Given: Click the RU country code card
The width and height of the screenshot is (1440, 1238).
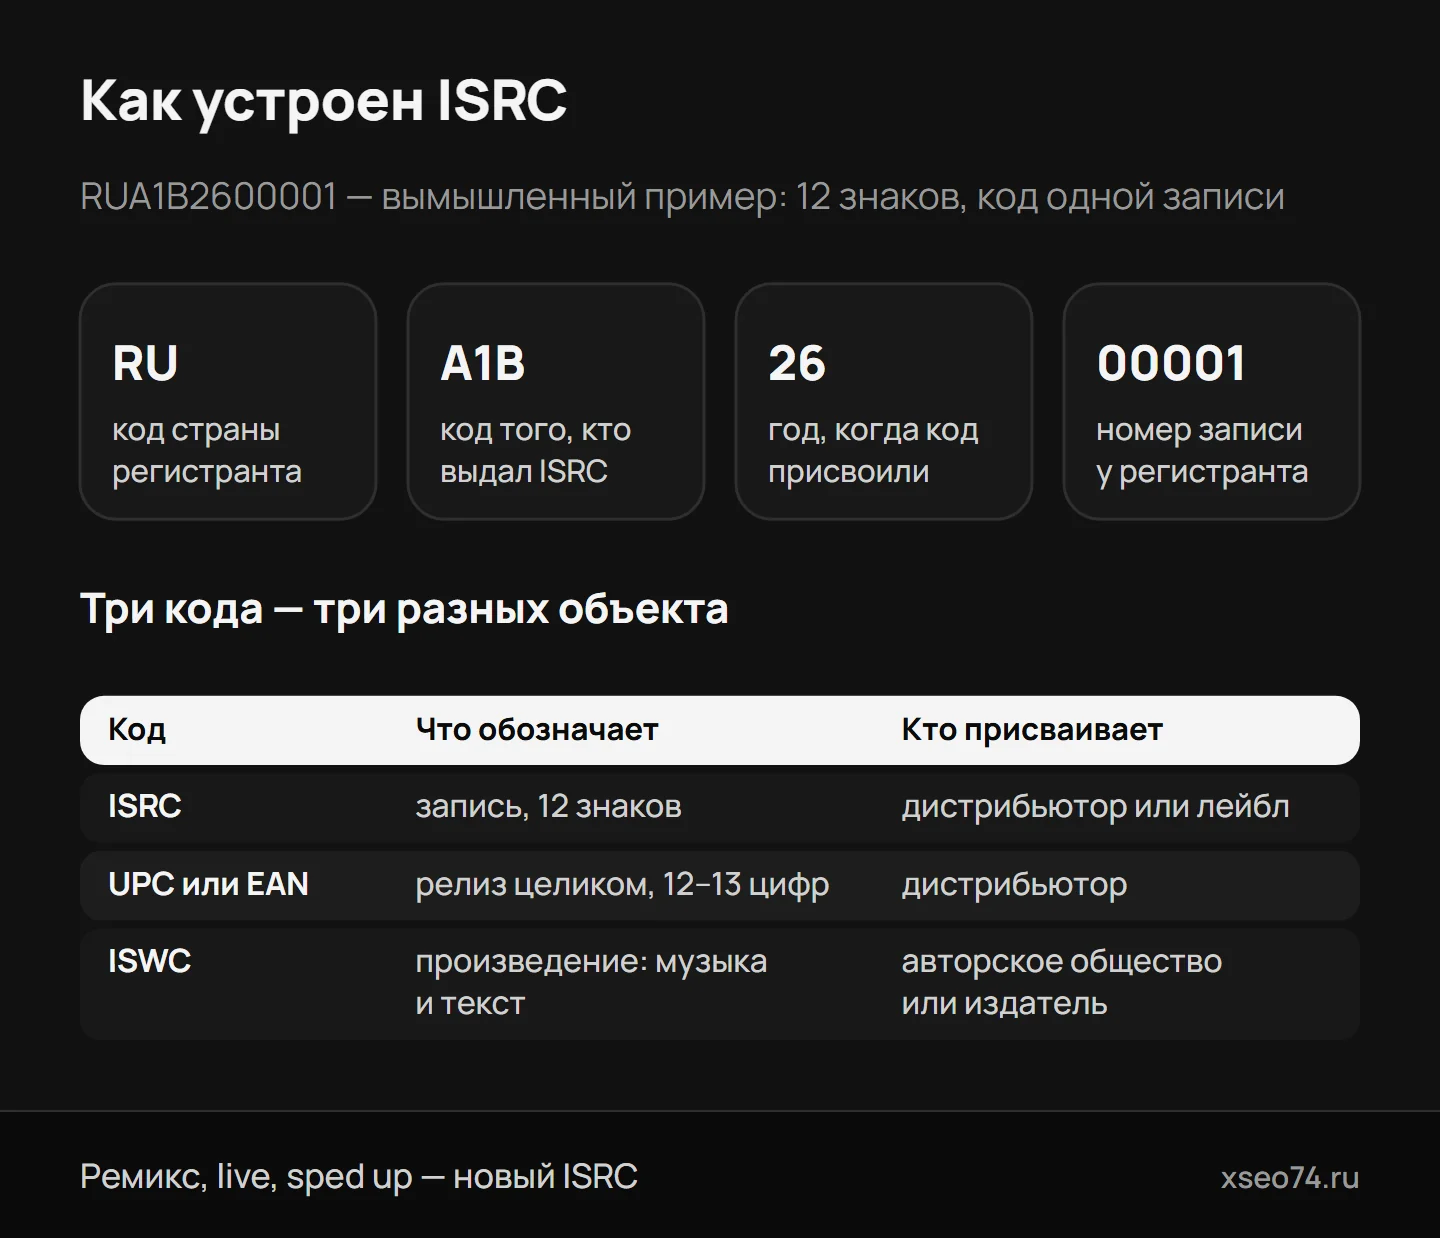Looking at the screenshot, I should pos(228,401).
